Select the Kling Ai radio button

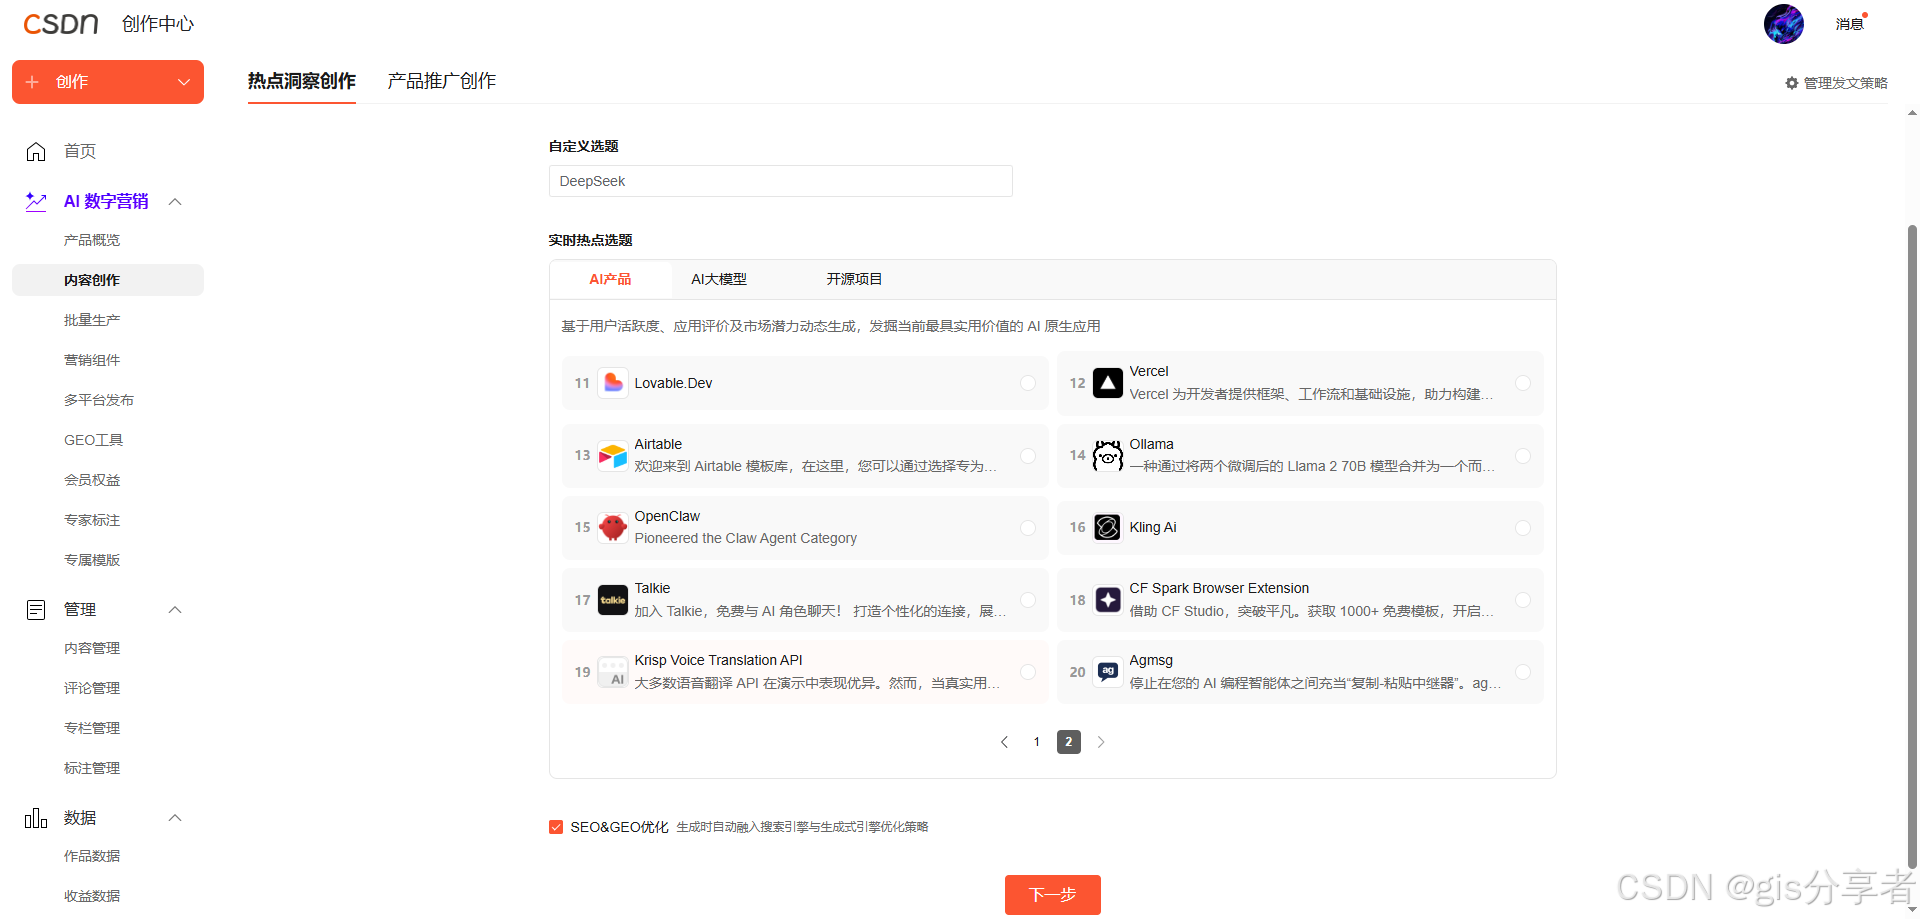1523,527
